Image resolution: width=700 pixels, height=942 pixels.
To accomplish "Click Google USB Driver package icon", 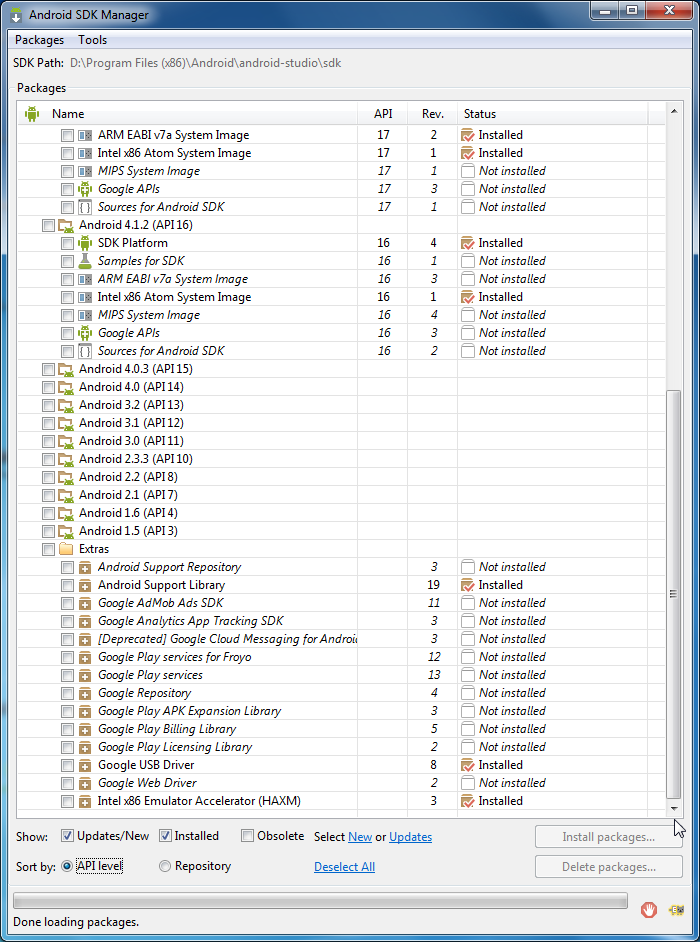I will 85,765.
